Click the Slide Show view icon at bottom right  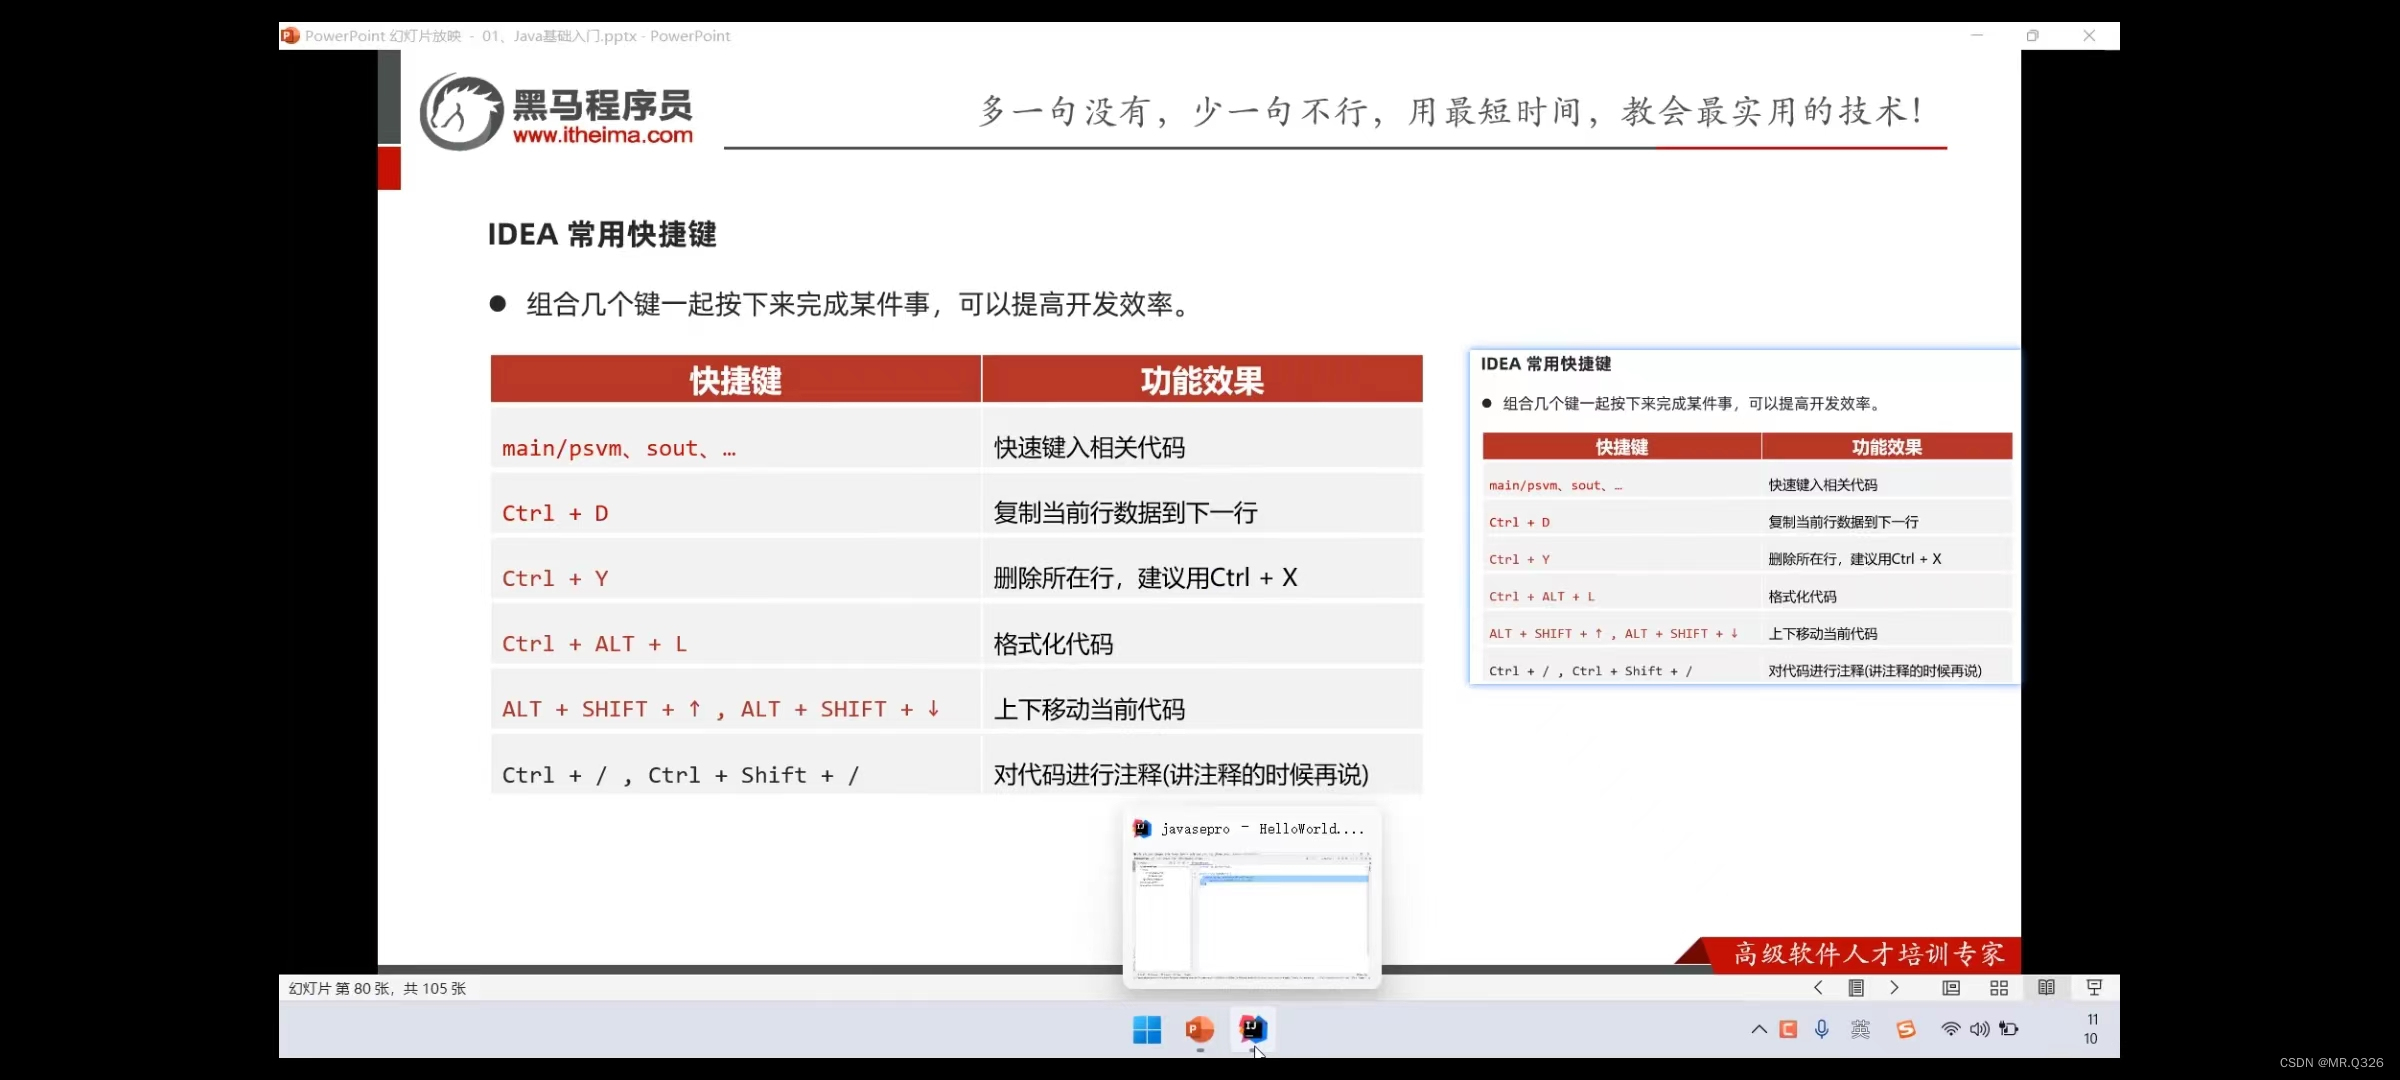click(2093, 988)
